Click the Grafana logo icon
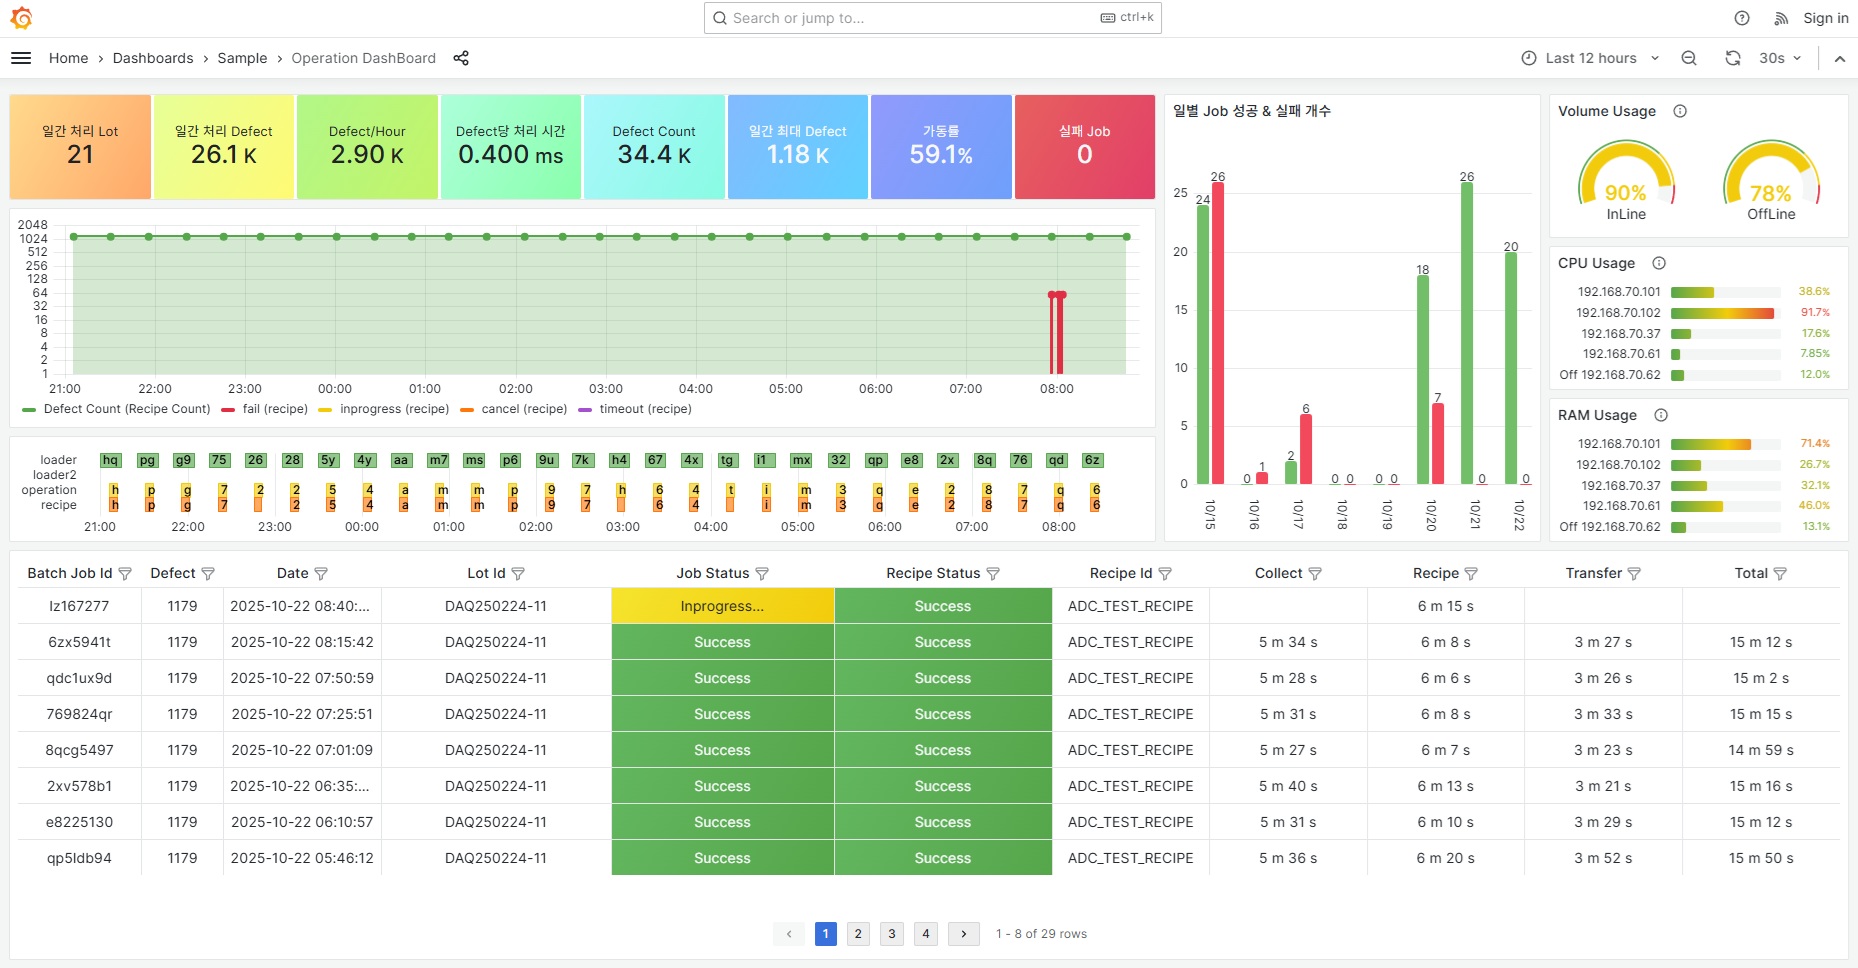The image size is (1858, 968). (21, 18)
